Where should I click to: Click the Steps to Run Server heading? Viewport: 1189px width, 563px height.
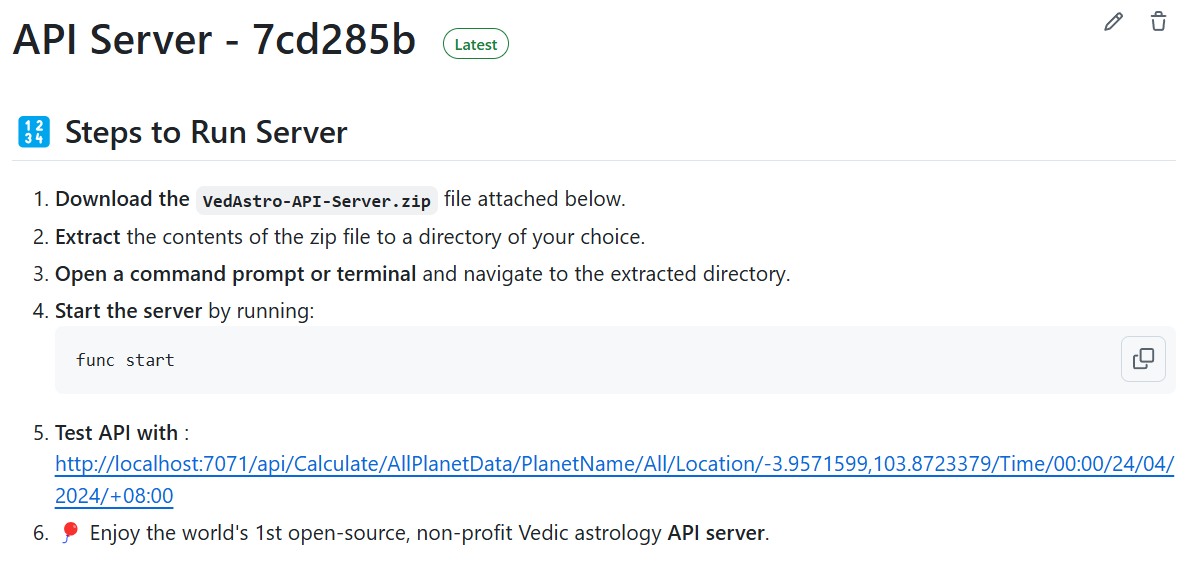[x=205, y=132]
